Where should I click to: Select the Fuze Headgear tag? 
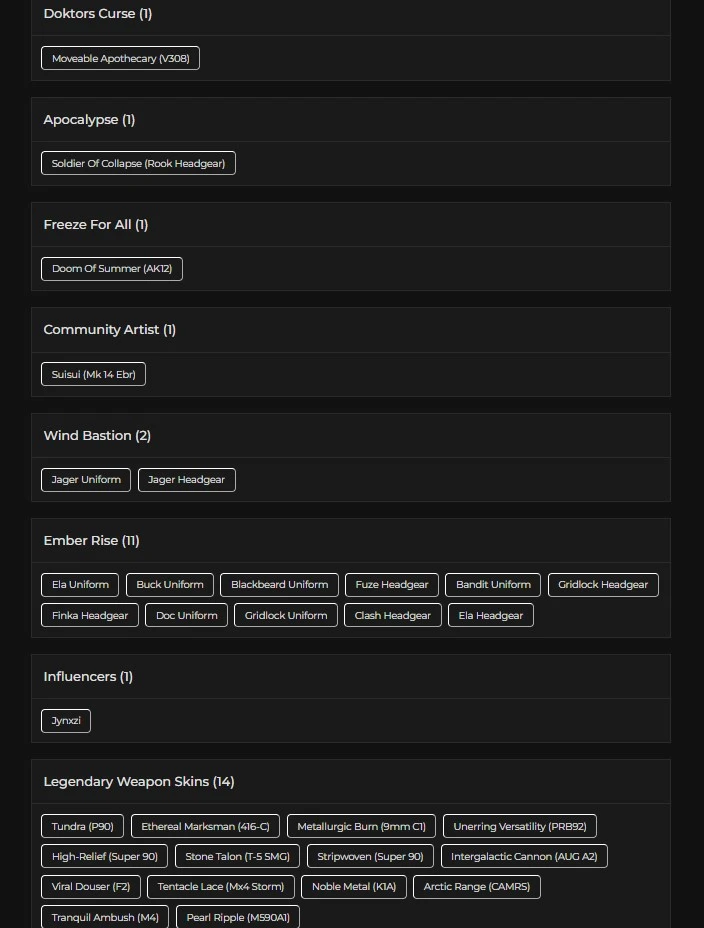[x=391, y=584]
